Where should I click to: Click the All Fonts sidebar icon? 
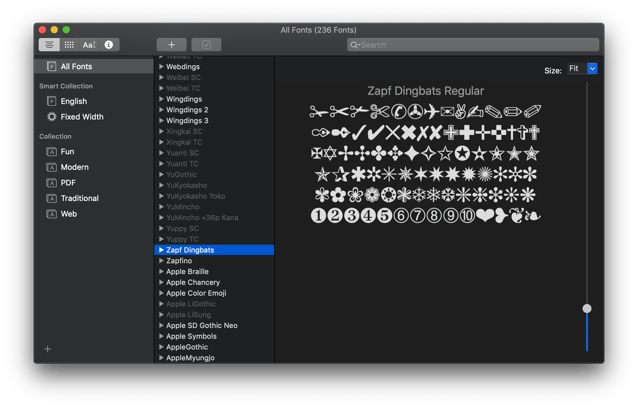(x=51, y=66)
